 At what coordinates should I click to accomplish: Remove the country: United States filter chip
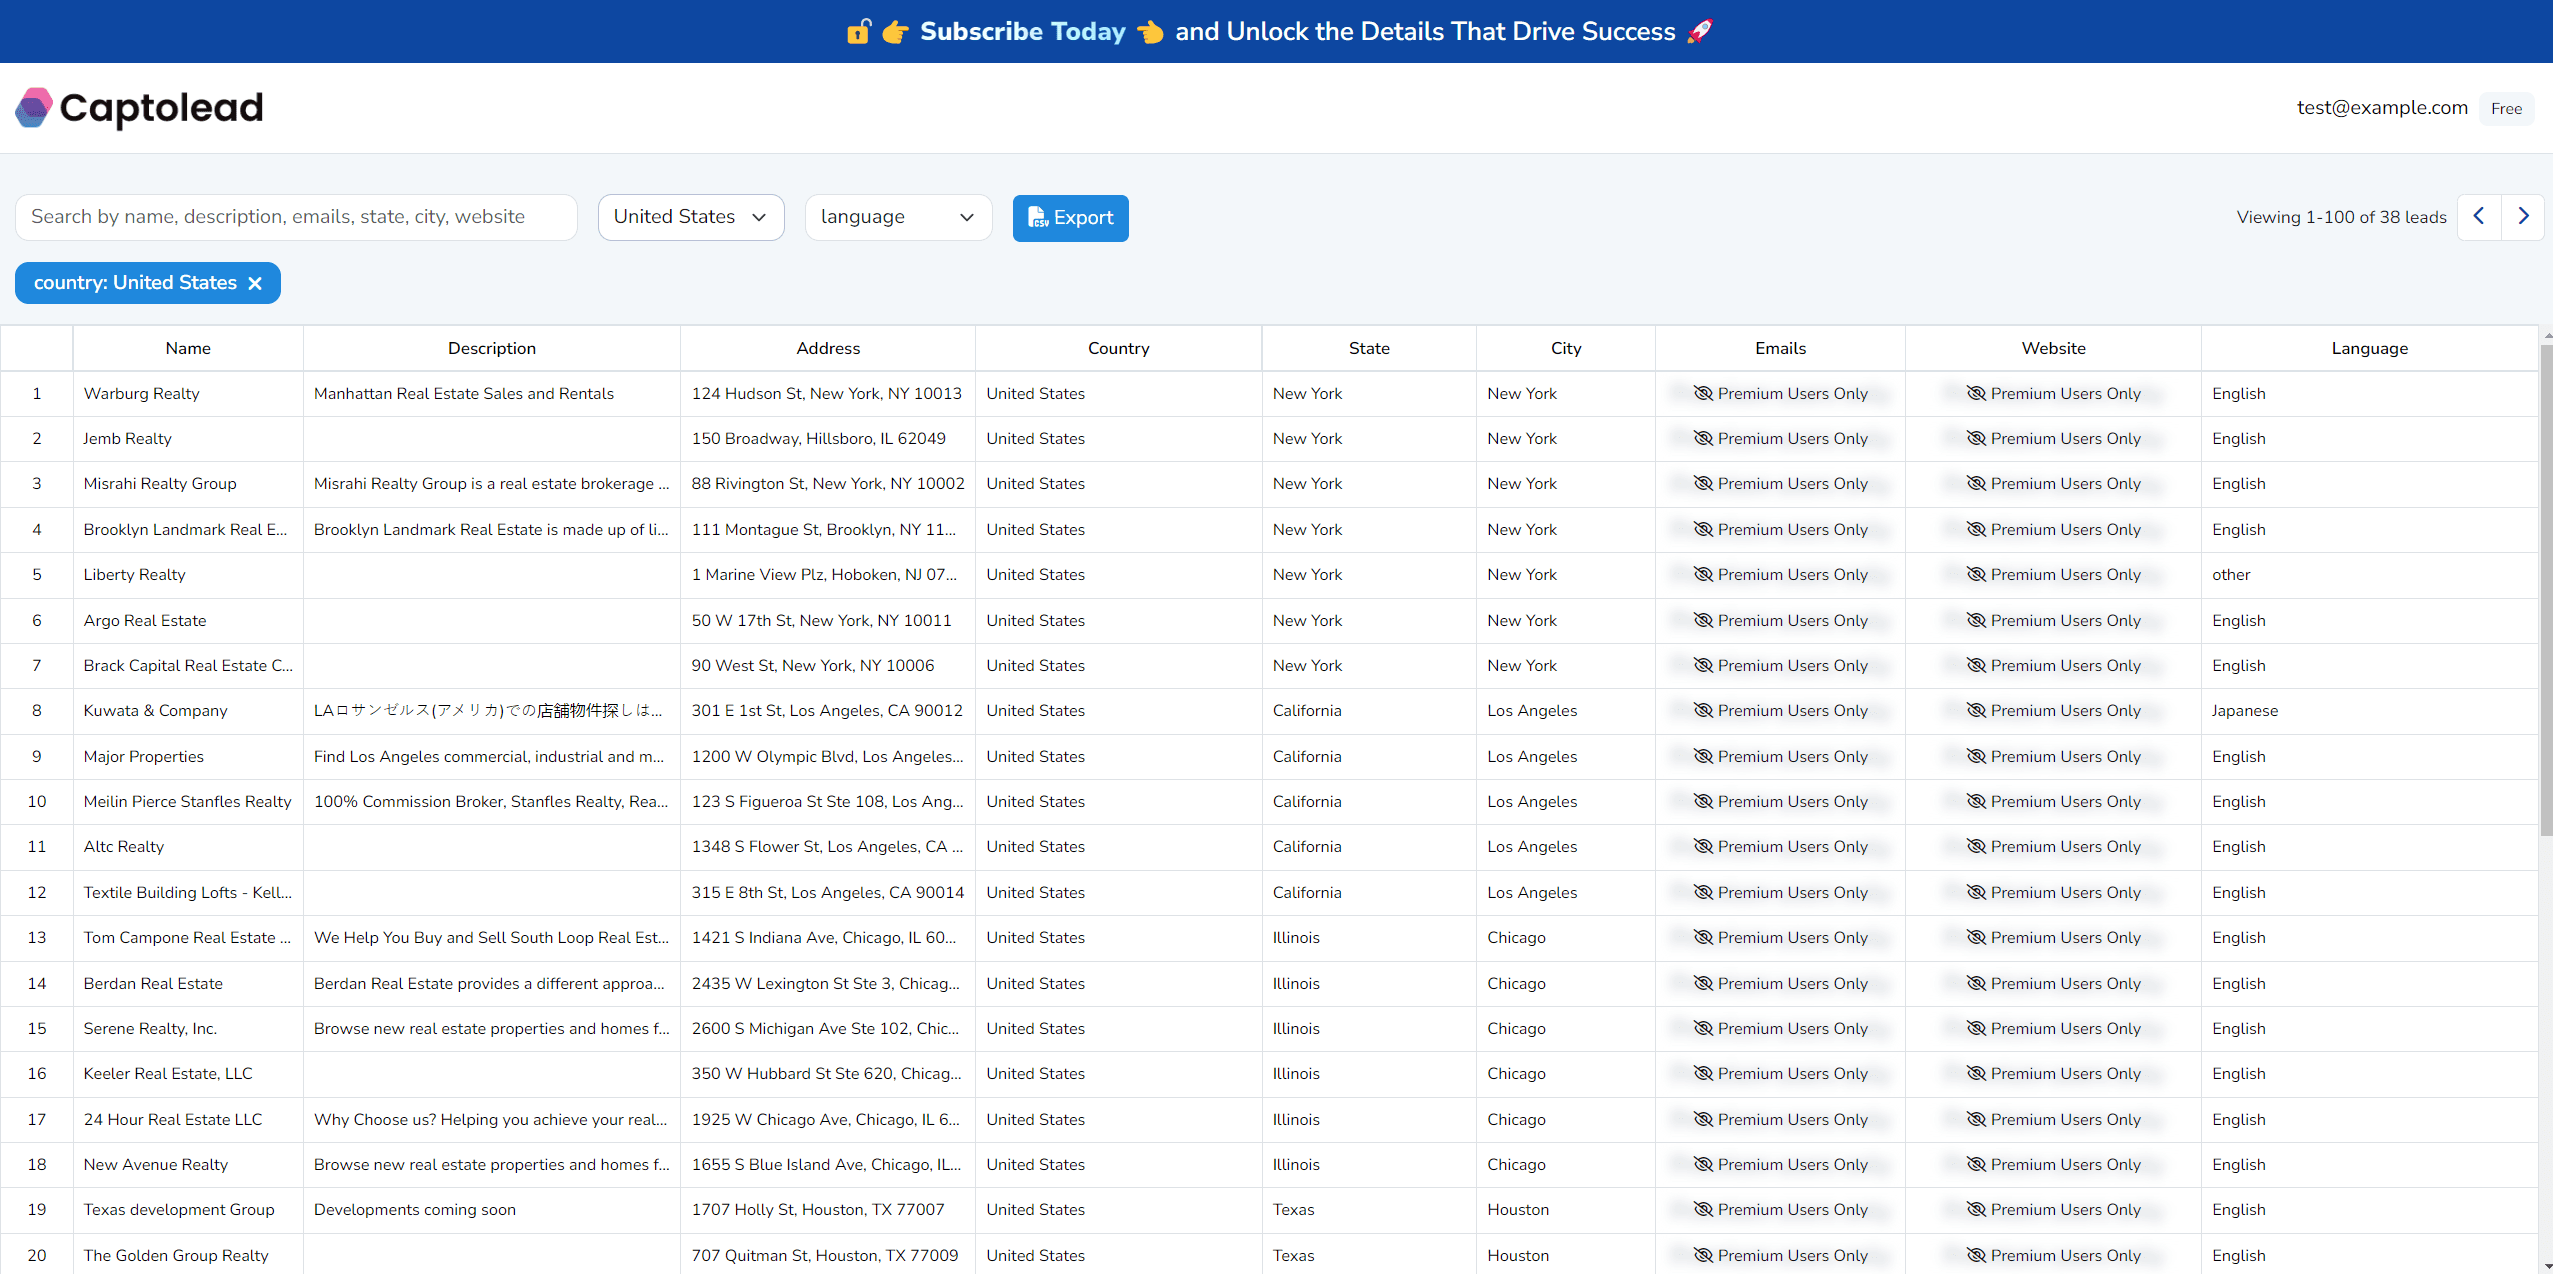(255, 283)
